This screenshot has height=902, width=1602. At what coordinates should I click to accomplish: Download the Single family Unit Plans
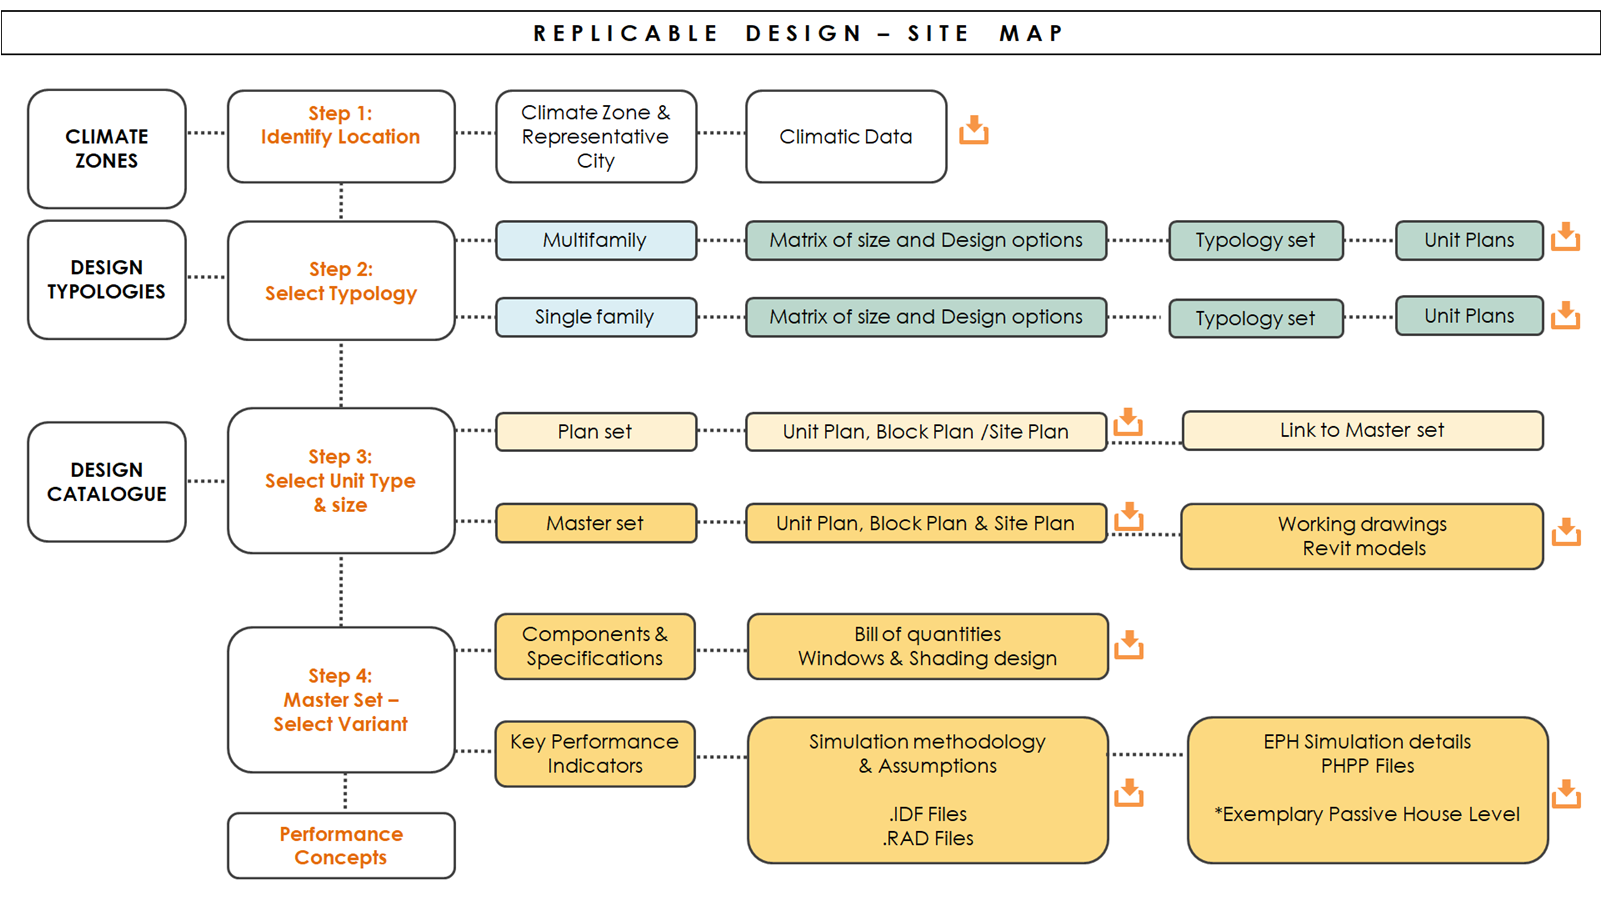click(1565, 315)
